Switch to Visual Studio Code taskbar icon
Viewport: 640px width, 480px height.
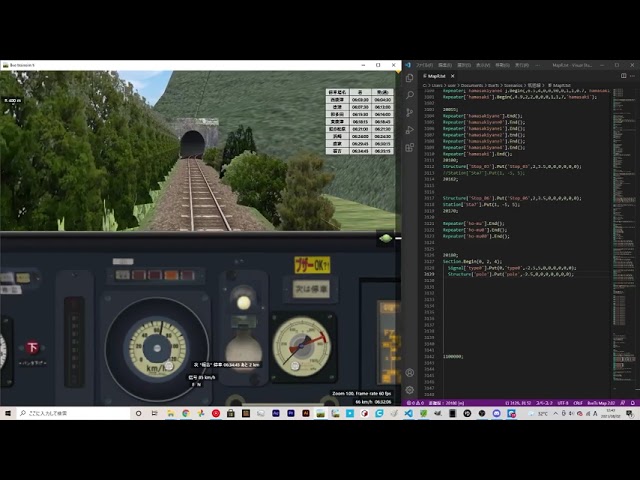coord(408,413)
